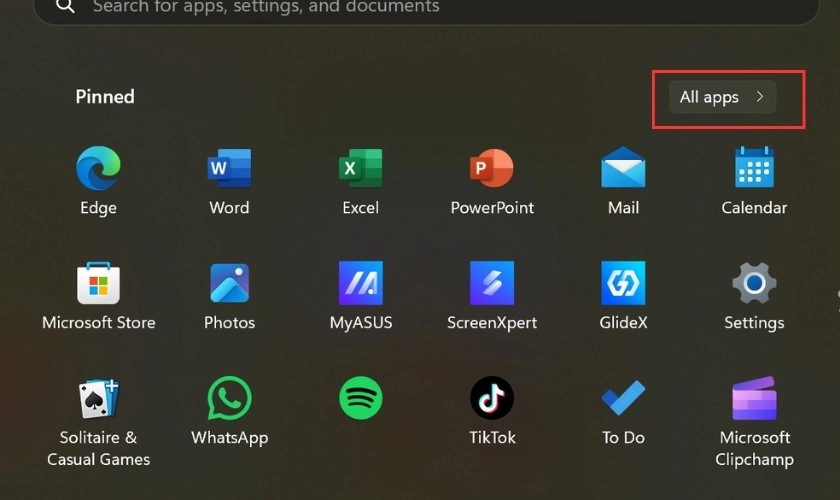840x500 pixels.
Task: Open the Photos app
Action: tap(229, 283)
